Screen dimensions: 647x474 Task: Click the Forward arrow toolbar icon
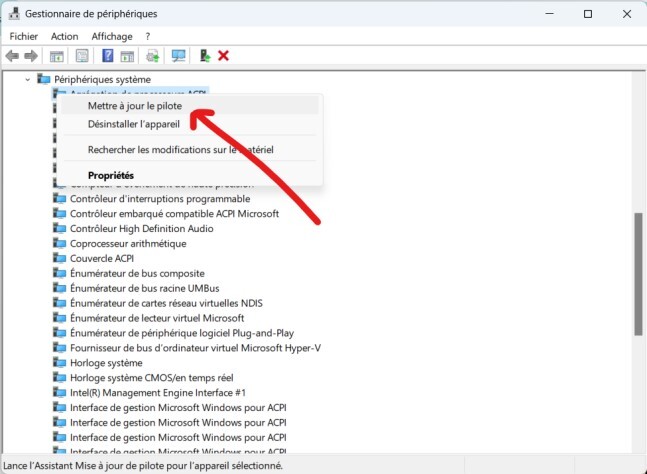coord(31,56)
